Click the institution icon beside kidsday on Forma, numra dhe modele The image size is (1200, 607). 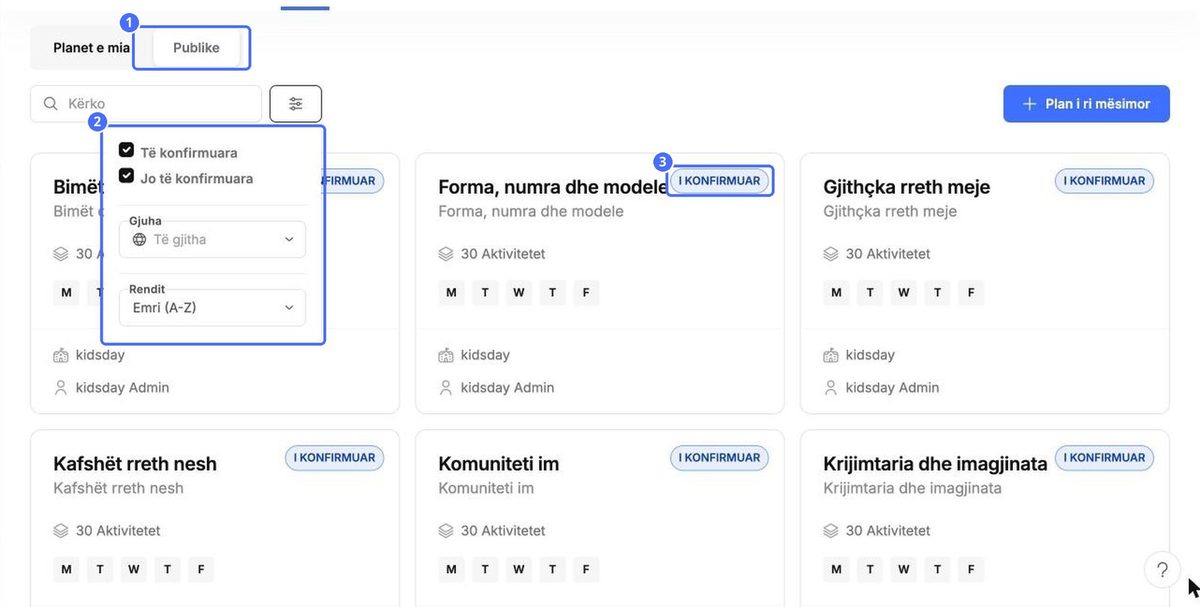446,355
